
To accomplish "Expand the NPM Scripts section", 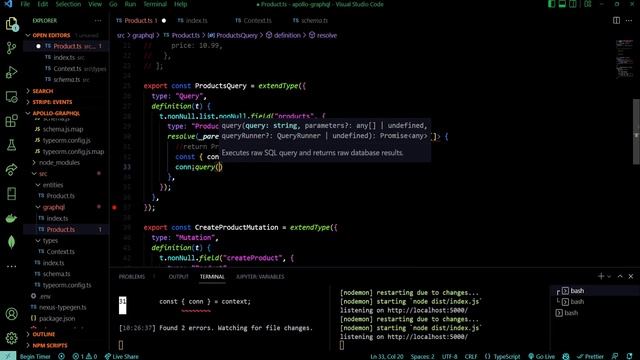I will [49, 345].
